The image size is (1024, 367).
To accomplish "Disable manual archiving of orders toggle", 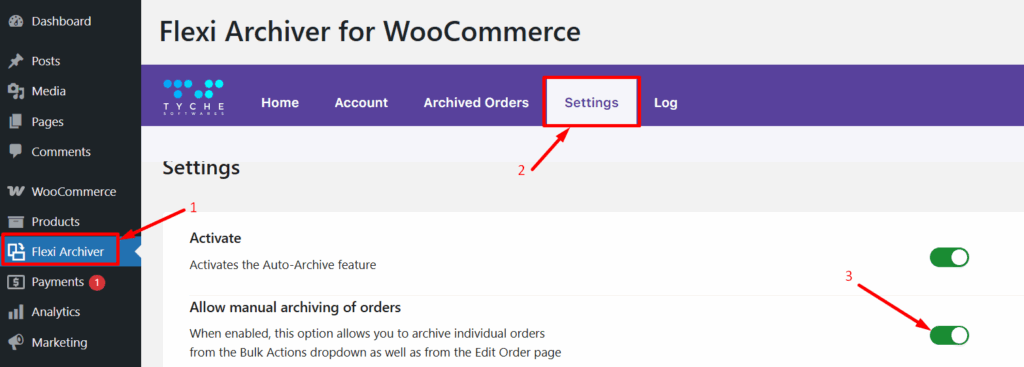I will pyautogui.click(x=949, y=335).
